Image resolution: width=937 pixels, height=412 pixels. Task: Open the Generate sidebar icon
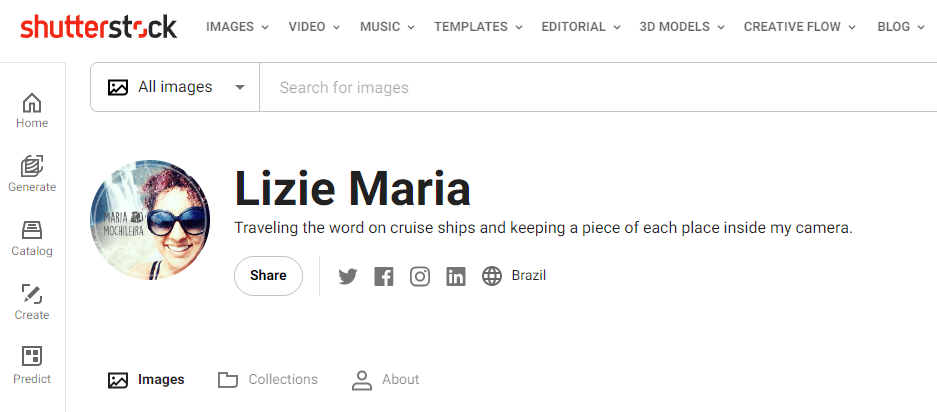point(32,174)
